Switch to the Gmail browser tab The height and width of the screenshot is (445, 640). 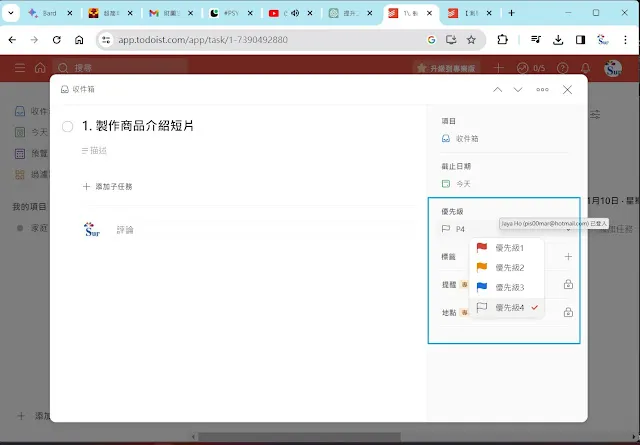pos(164,13)
